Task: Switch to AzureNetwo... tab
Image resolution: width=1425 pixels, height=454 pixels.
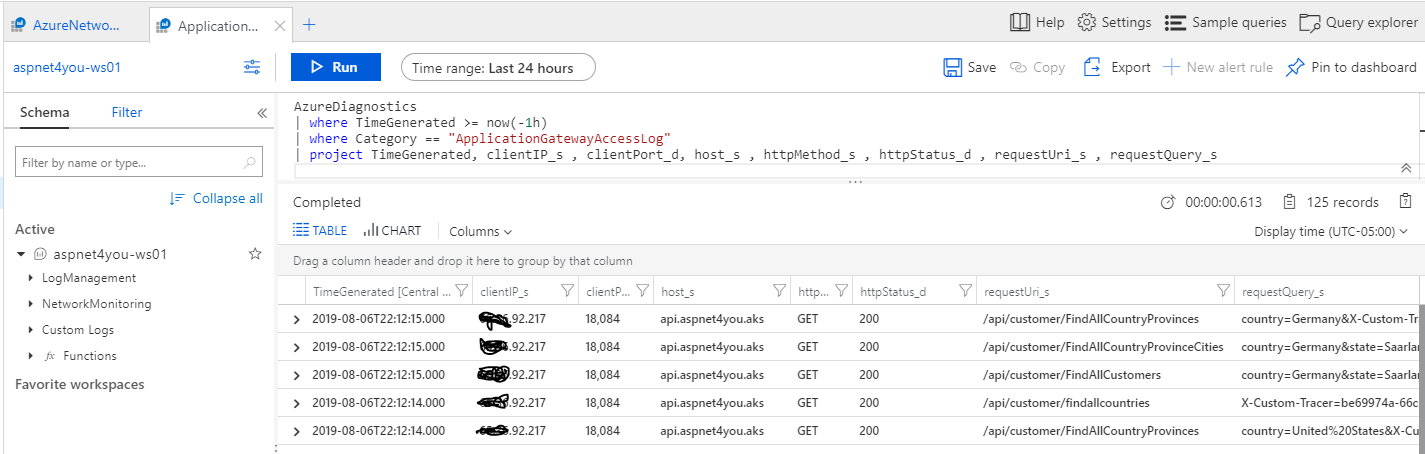Action: (x=74, y=25)
